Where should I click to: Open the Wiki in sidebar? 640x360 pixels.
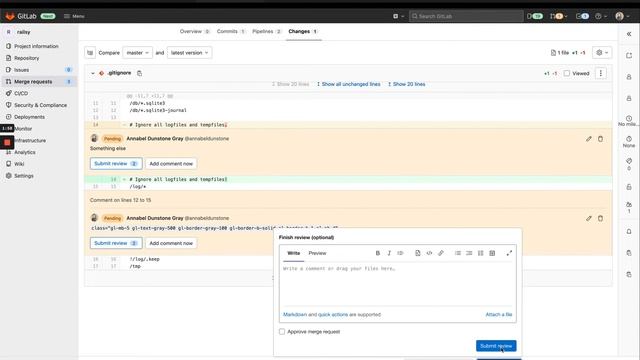pos(19,164)
